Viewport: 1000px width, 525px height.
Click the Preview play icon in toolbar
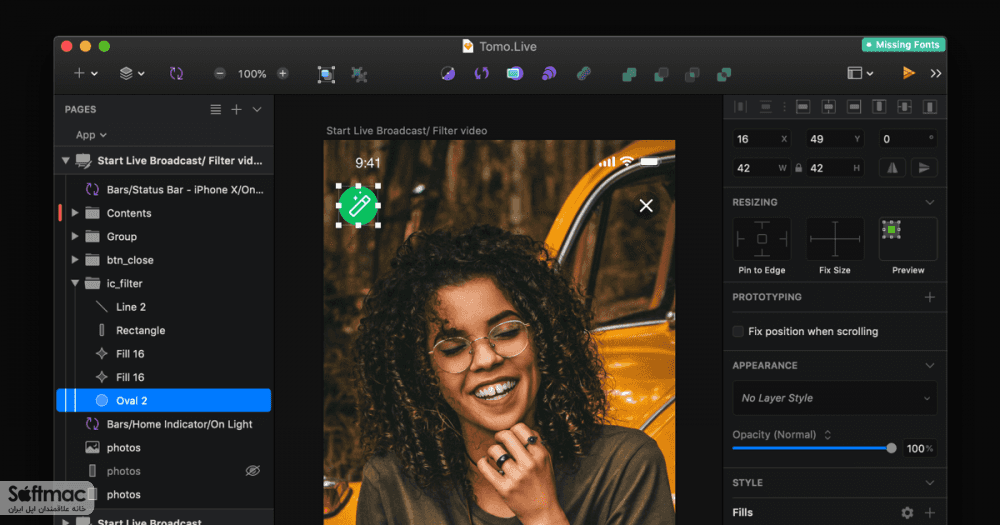(x=909, y=73)
